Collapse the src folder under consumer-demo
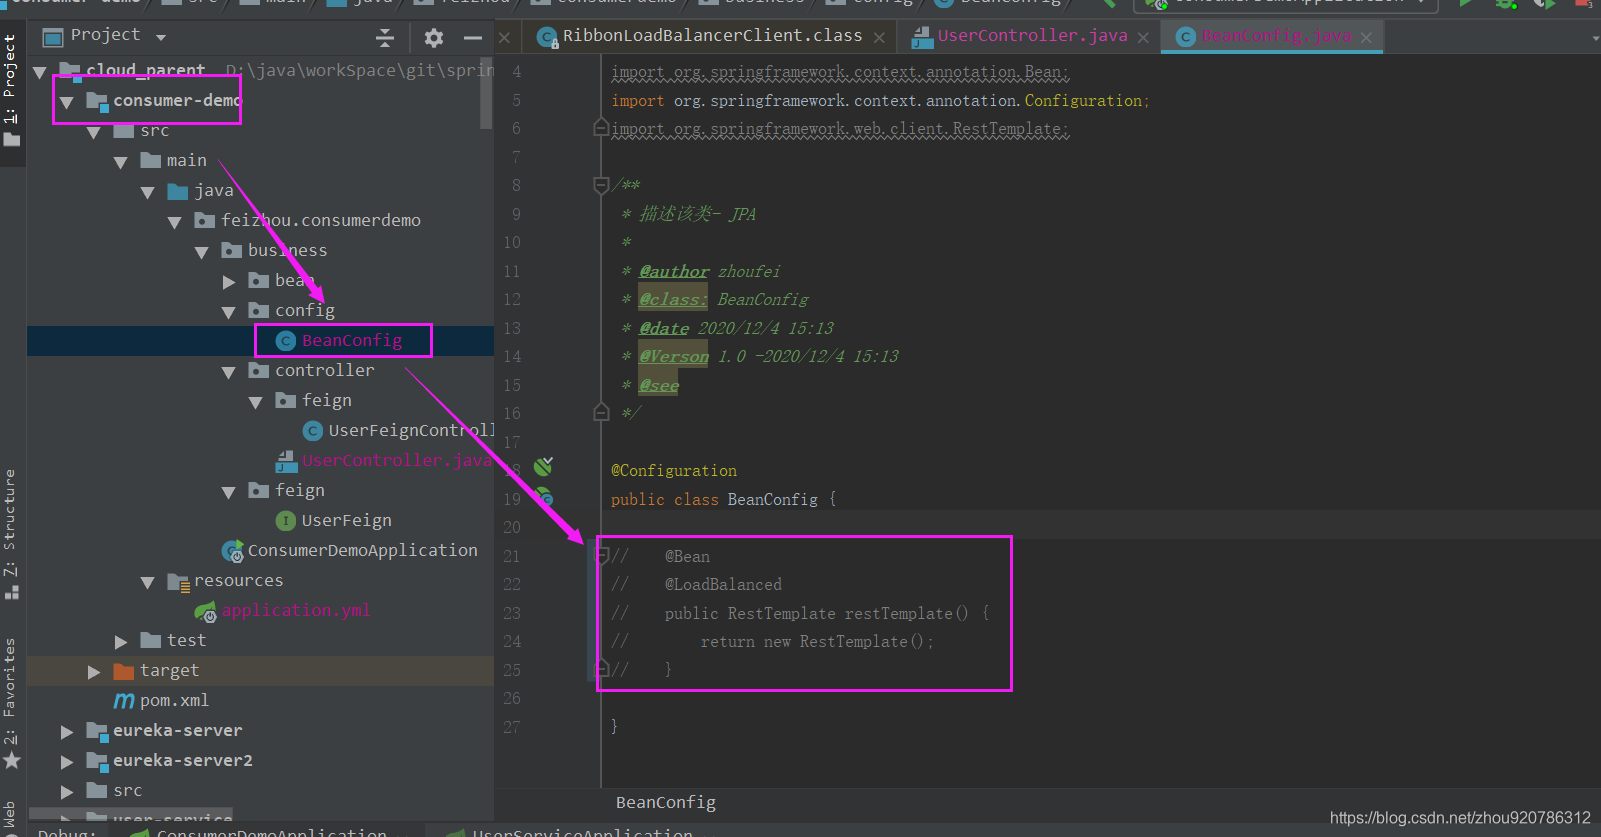1601x837 pixels. pos(94,132)
